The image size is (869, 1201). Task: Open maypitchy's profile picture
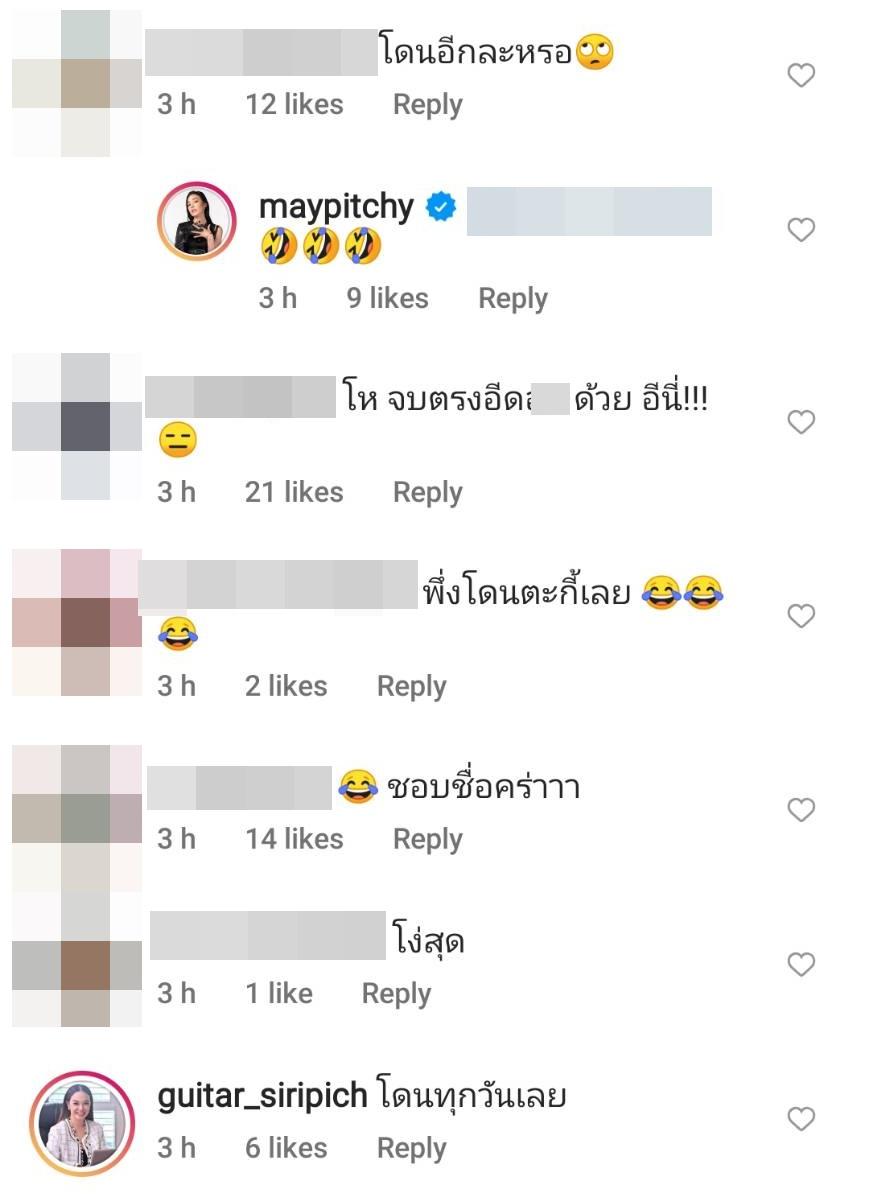coord(197,222)
